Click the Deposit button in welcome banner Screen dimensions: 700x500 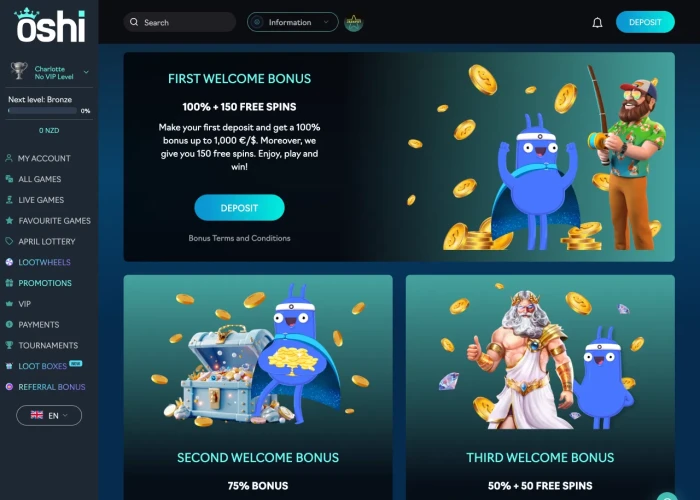(239, 208)
